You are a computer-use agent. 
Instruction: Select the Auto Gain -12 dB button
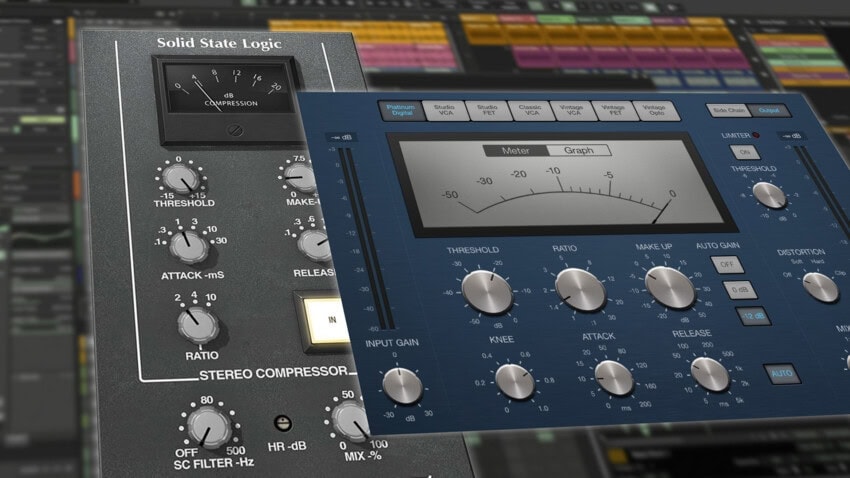pyautogui.click(x=753, y=315)
